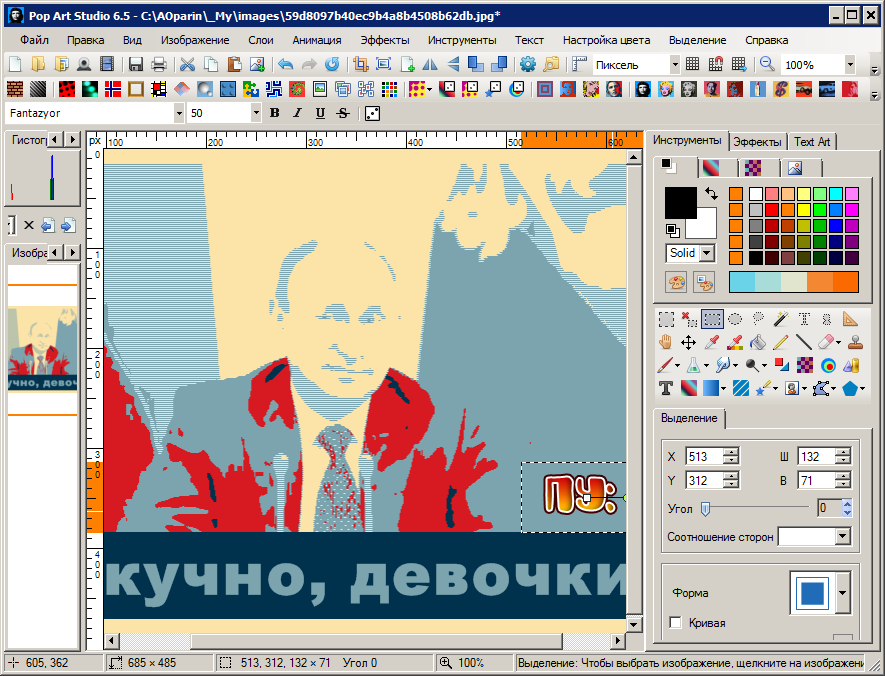Apply the jigsaw puzzle effect
The image size is (885, 676).
[x=251, y=89]
